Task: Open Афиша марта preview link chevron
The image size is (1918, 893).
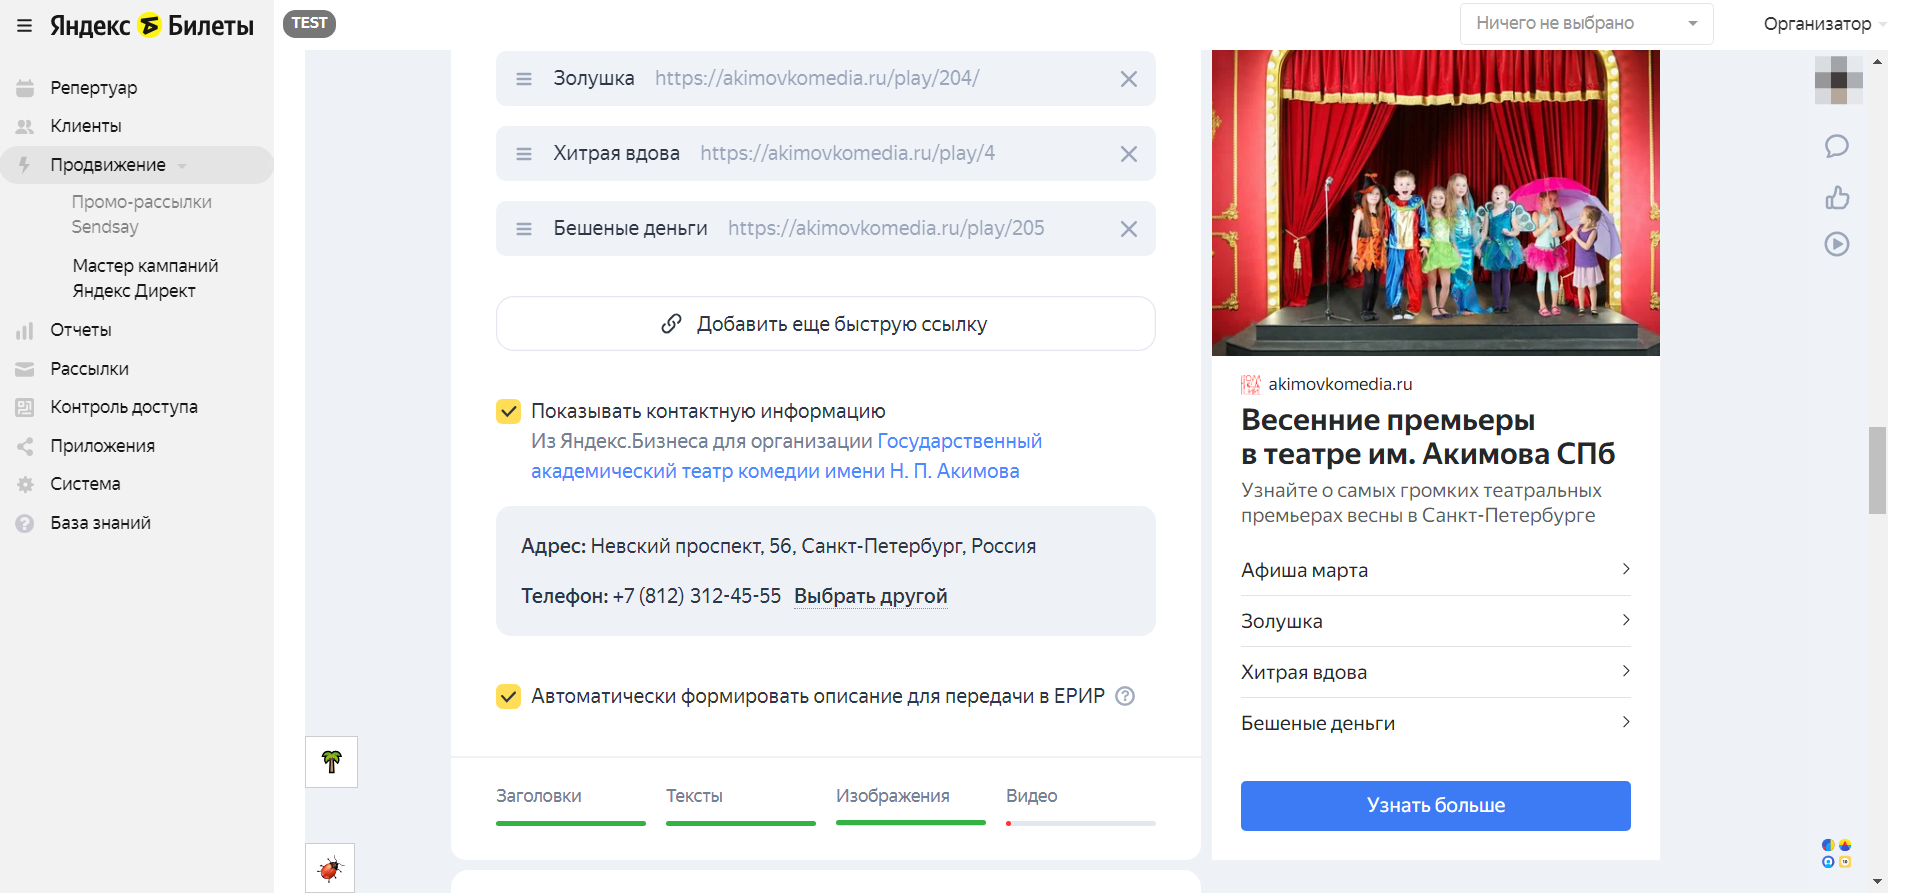Action: tap(1626, 569)
